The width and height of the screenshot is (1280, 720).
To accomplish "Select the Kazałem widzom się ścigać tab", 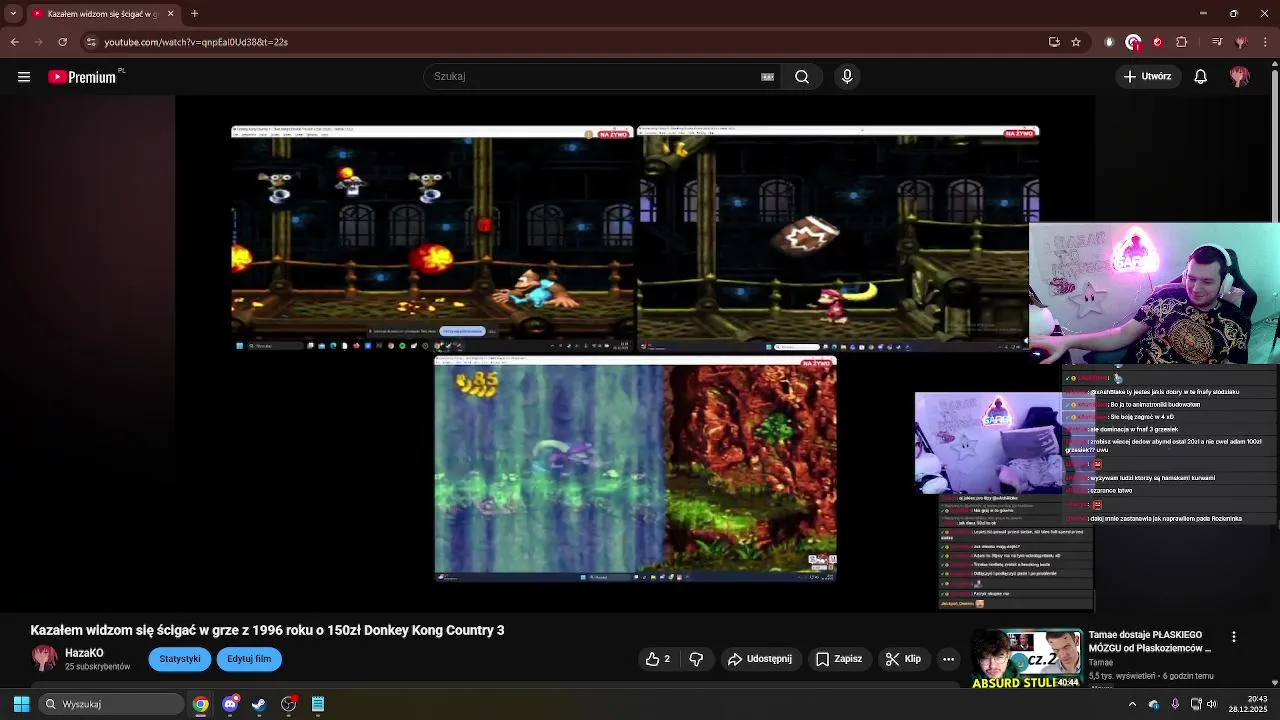I will pos(103,13).
